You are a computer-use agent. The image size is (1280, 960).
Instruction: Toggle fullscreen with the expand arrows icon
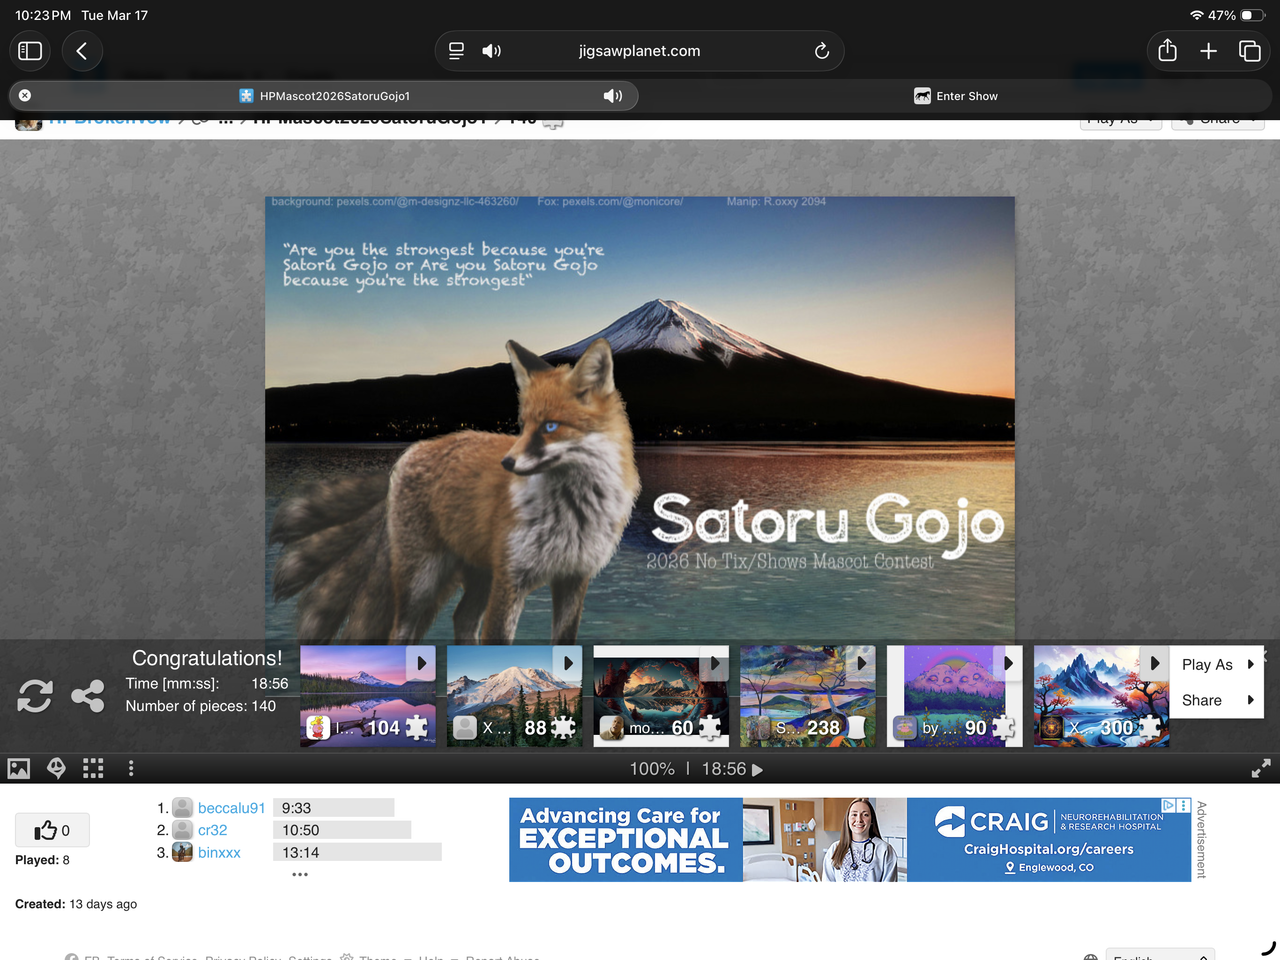pyautogui.click(x=1261, y=768)
